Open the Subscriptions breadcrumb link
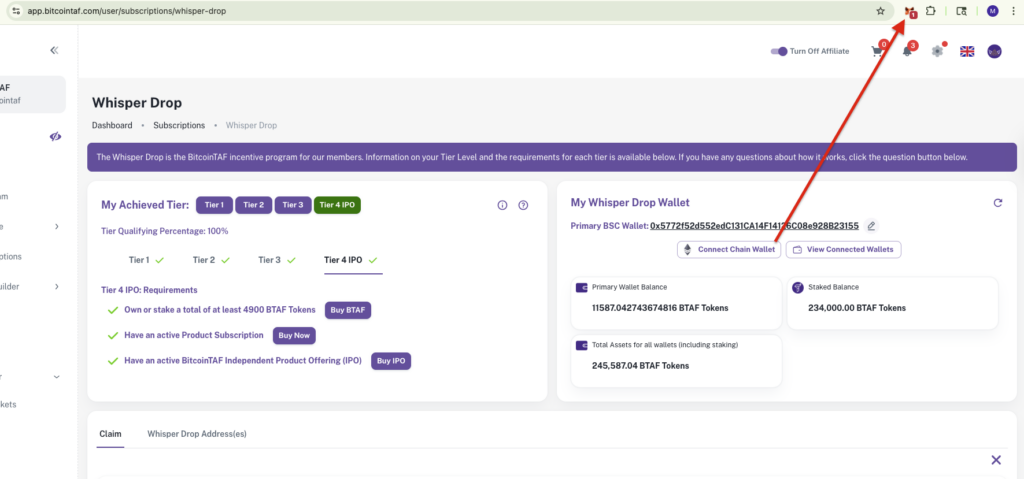 click(179, 125)
